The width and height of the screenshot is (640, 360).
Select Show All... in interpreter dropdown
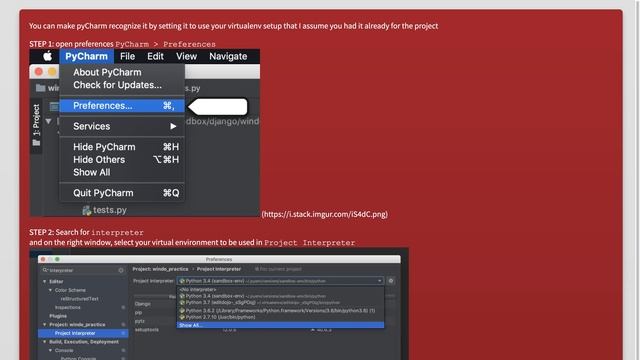click(x=280, y=325)
